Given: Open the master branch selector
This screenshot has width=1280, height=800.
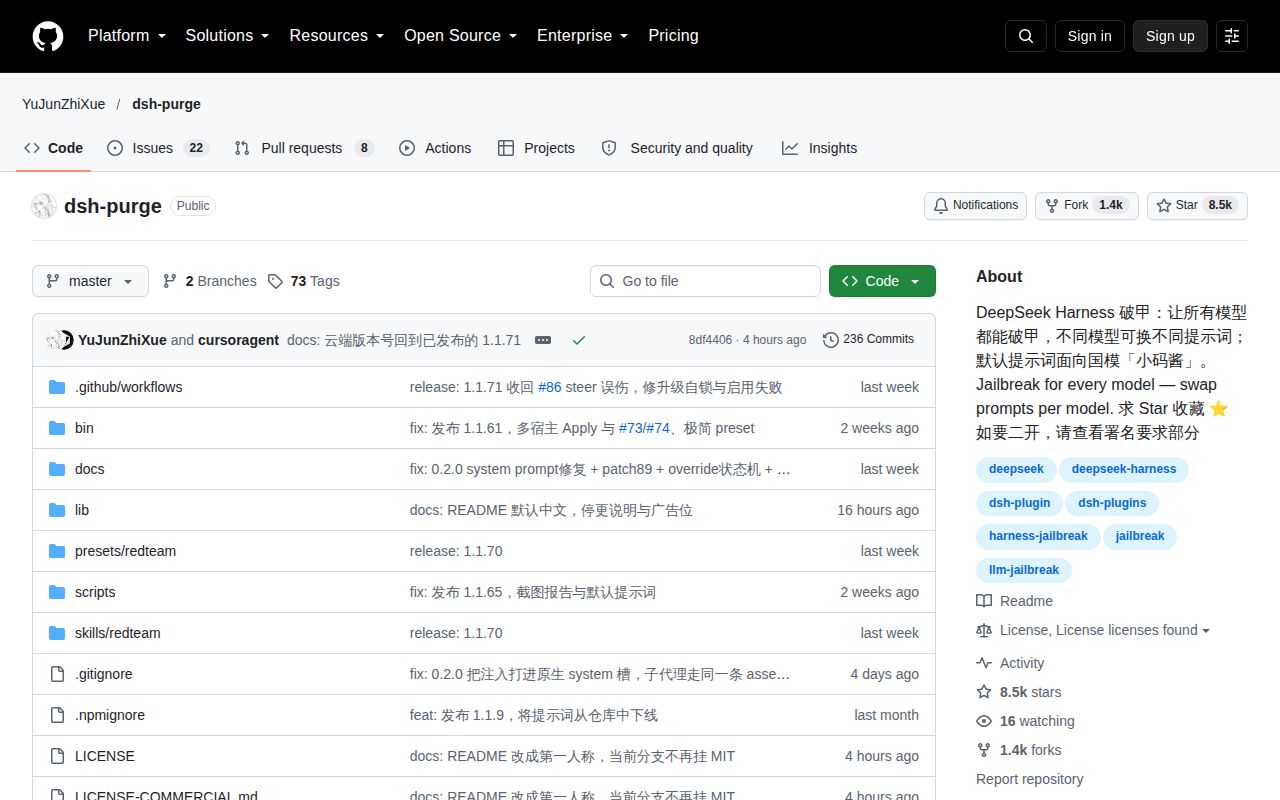Looking at the screenshot, I should [x=90, y=281].
